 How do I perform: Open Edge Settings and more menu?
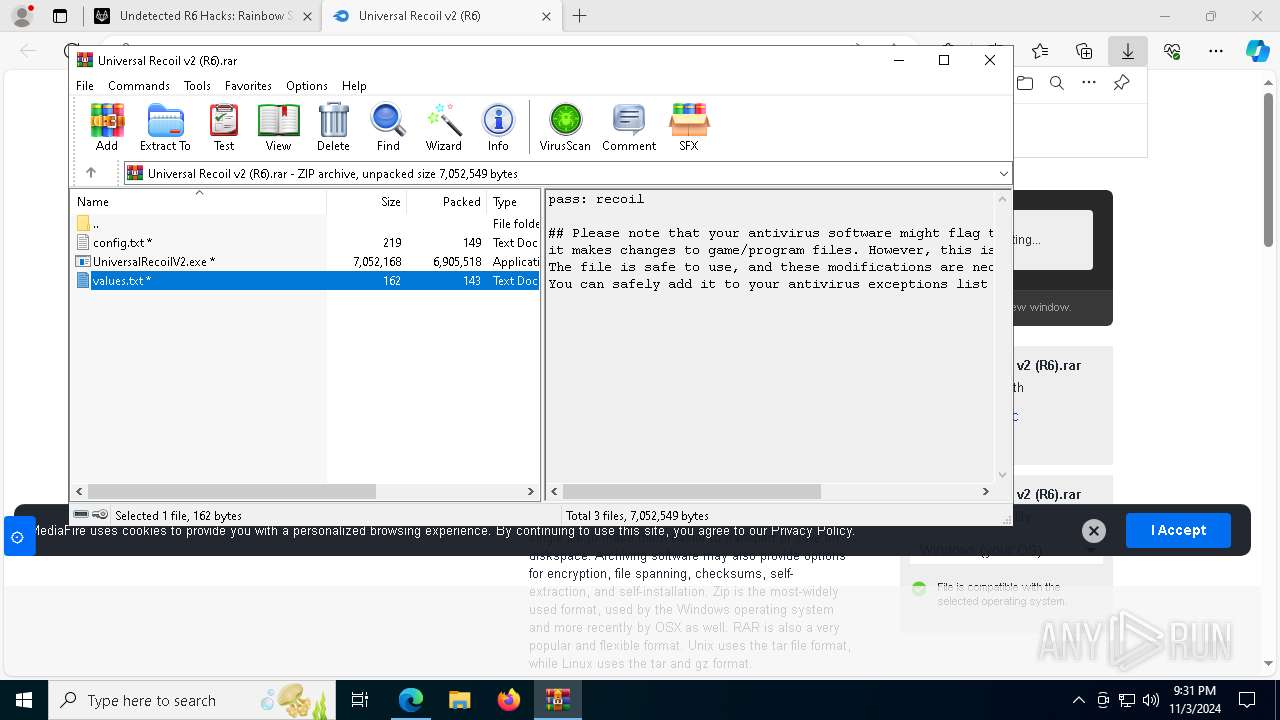tap(1216, 51)
